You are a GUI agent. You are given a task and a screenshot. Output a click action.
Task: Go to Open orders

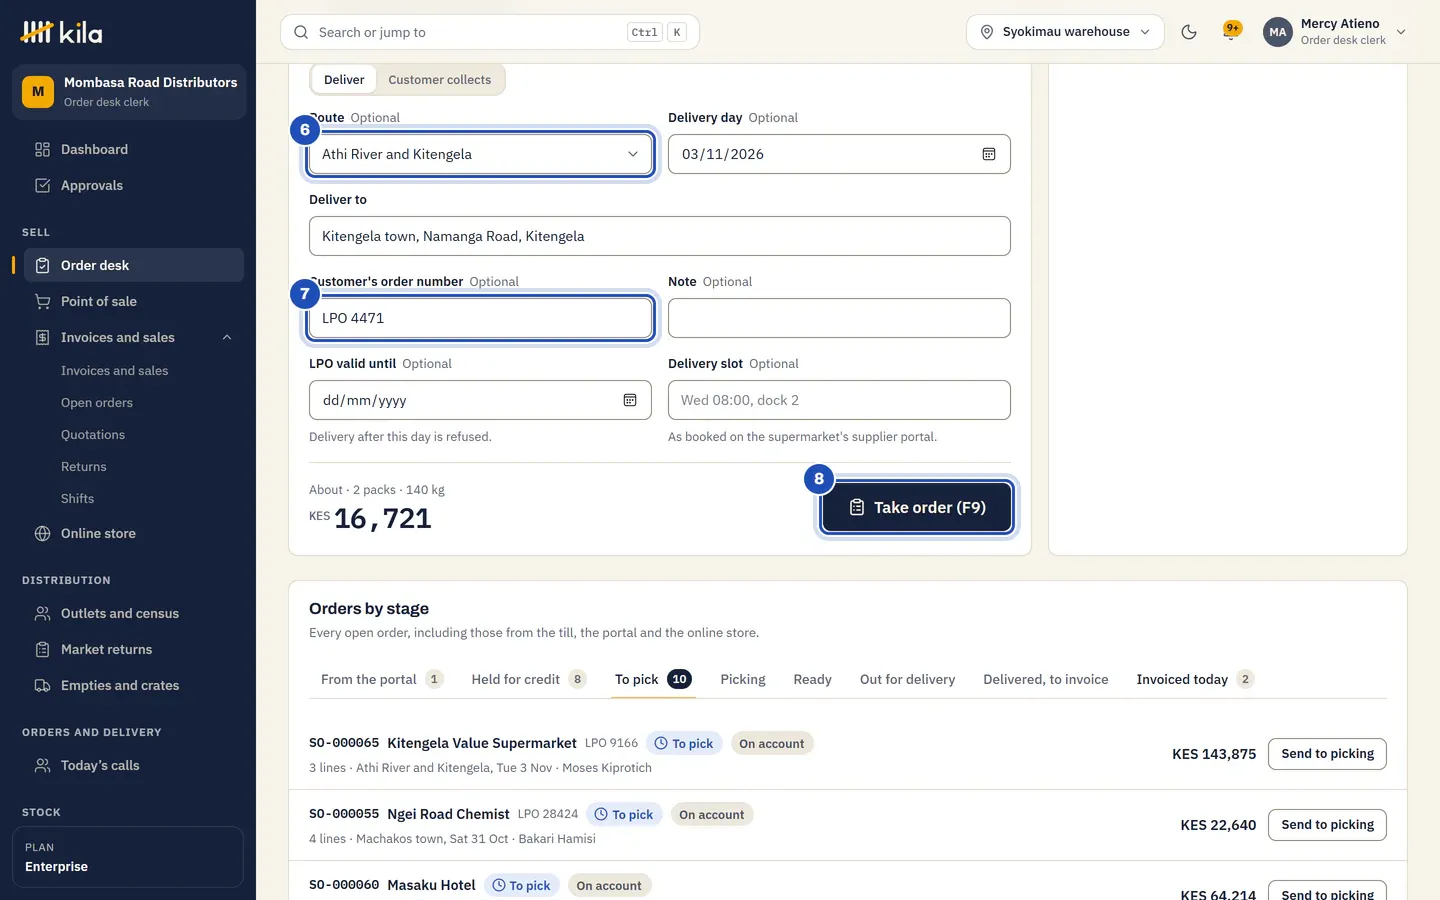click(97, 403)
